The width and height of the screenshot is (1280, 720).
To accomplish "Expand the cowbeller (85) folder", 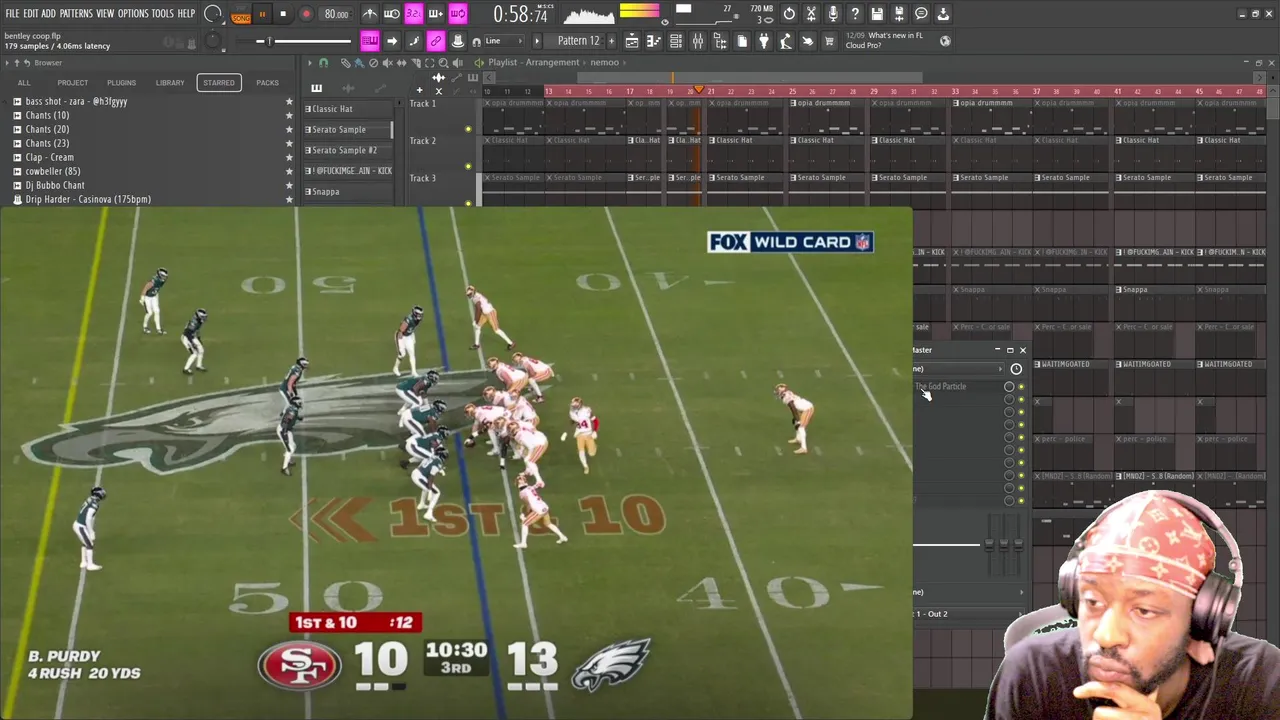I will (x=52, y=171).
